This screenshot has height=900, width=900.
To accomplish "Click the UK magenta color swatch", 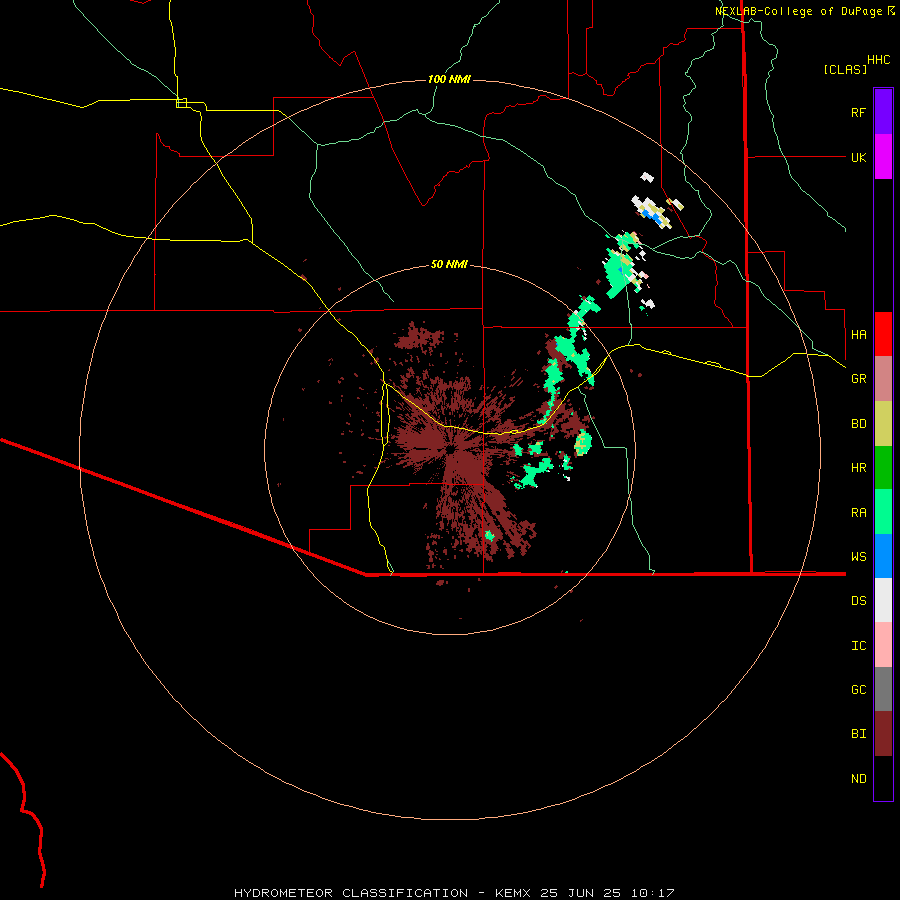I will click(883, 157).
